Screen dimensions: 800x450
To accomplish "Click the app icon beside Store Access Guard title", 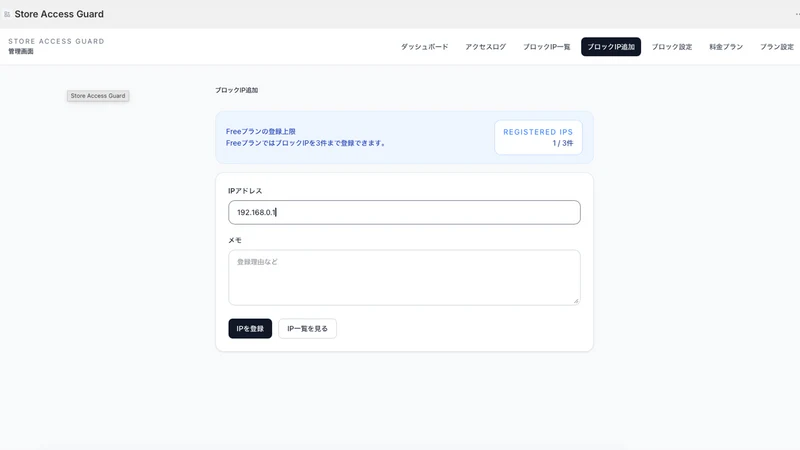I will [7, 14].
